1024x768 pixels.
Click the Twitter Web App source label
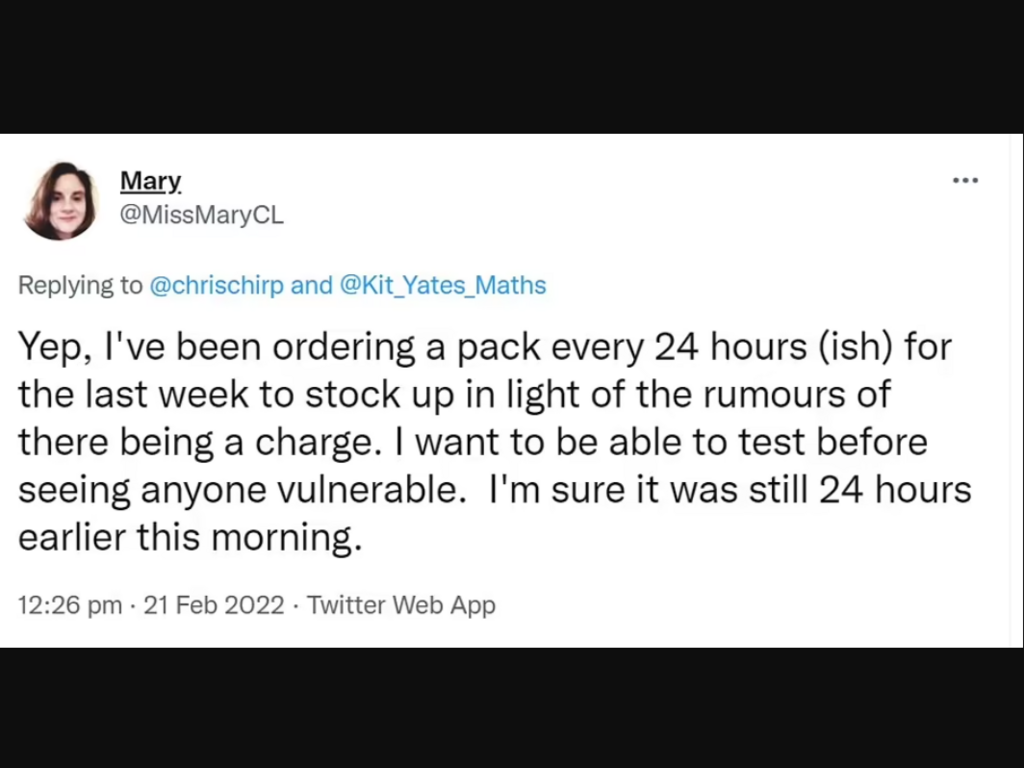tap(401, 605)
